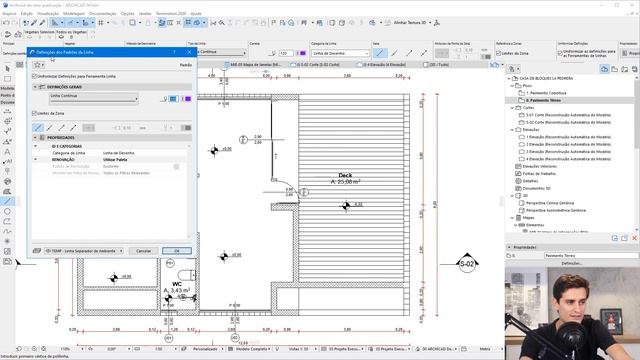Click the 'Categoria de Linha' property row
The height and width of the screenshot is (360, 640).
[110, 153]
